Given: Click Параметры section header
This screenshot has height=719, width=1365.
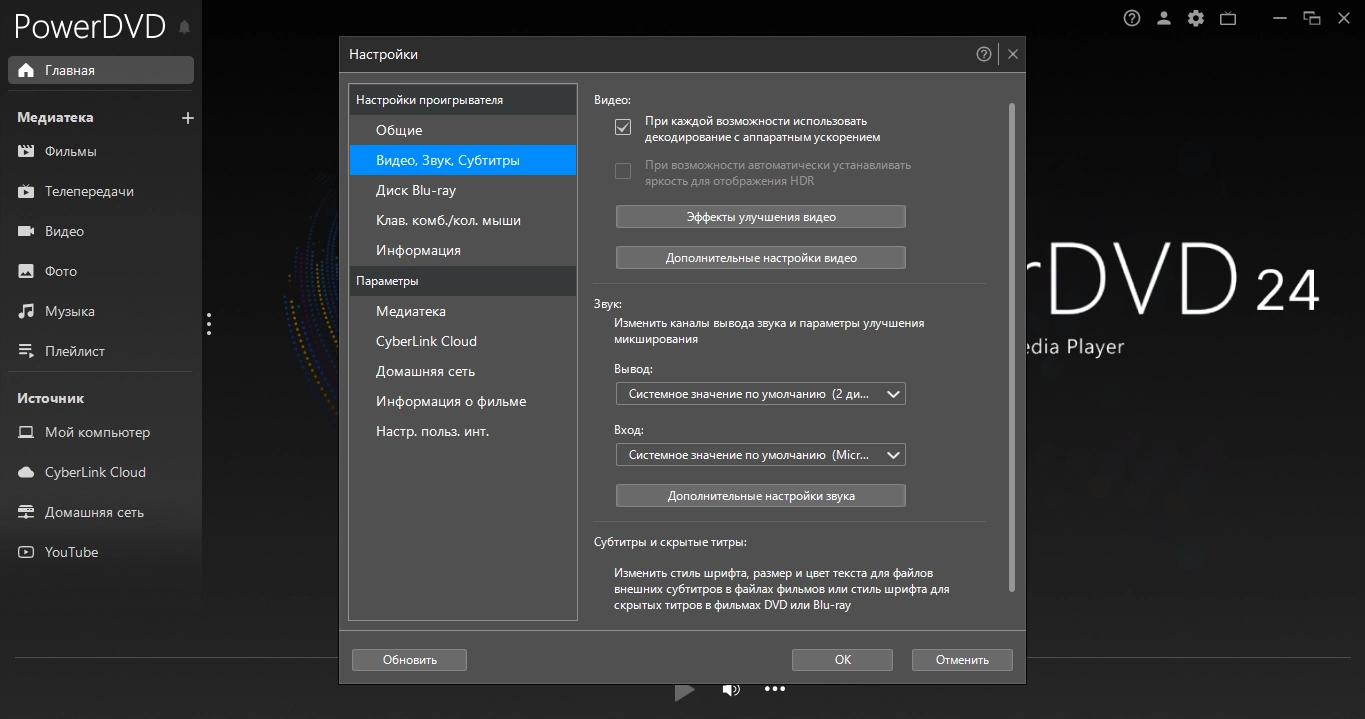Looking at the screenshot, I should 463,281.
